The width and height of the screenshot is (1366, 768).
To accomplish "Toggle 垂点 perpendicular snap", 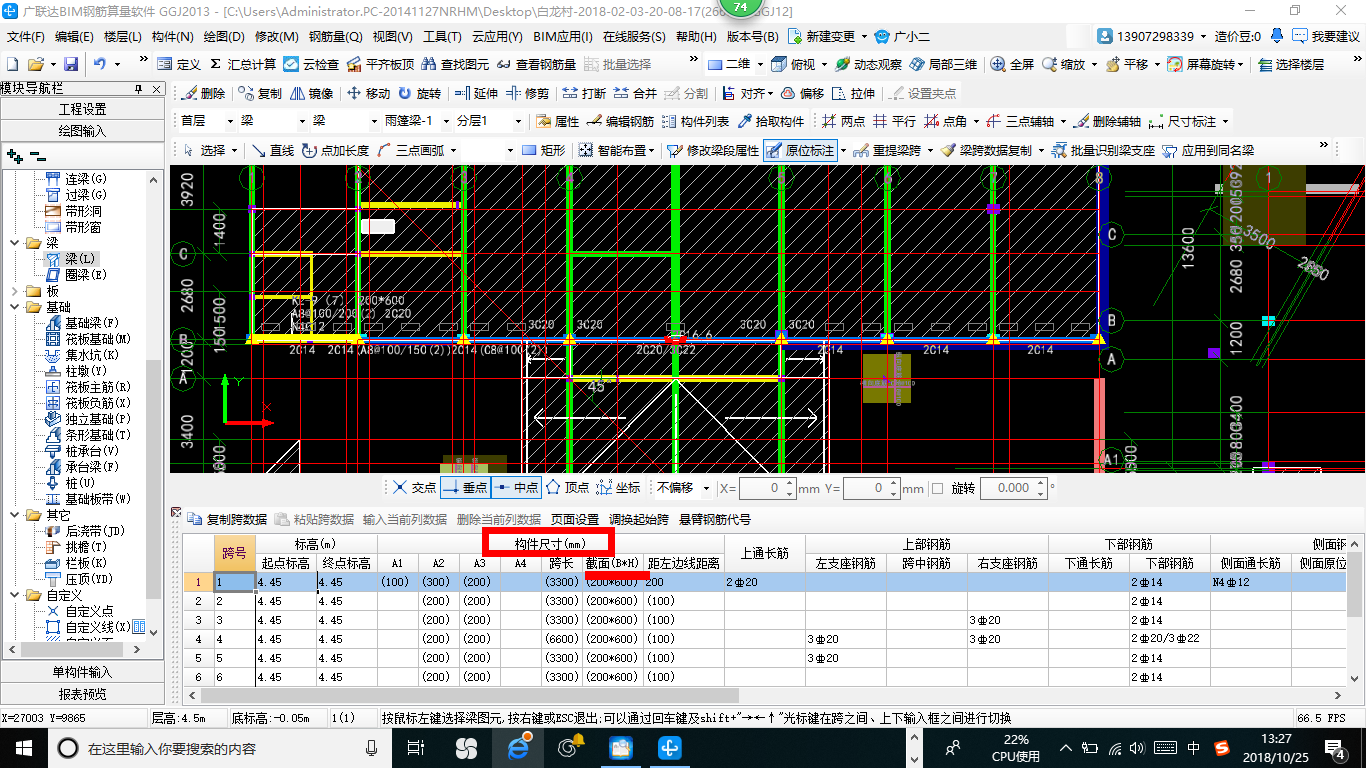I will coord(465,488).
